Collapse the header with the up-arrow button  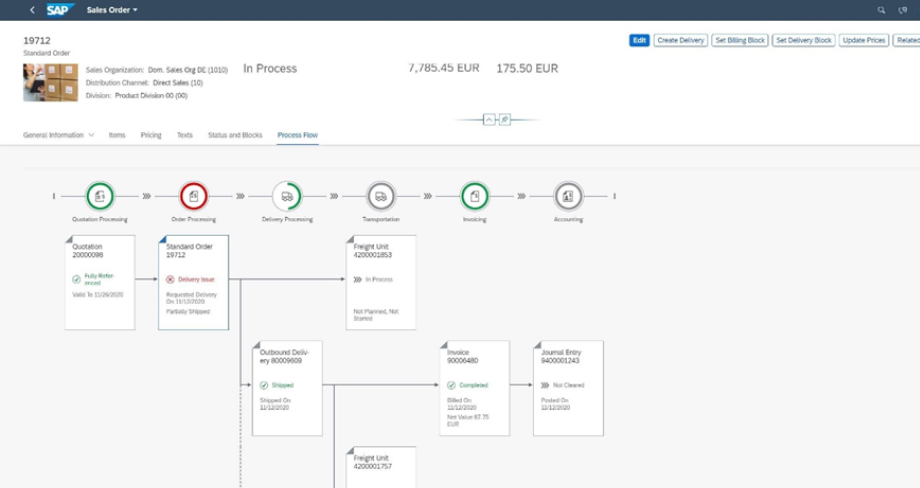tap(489, 120)
